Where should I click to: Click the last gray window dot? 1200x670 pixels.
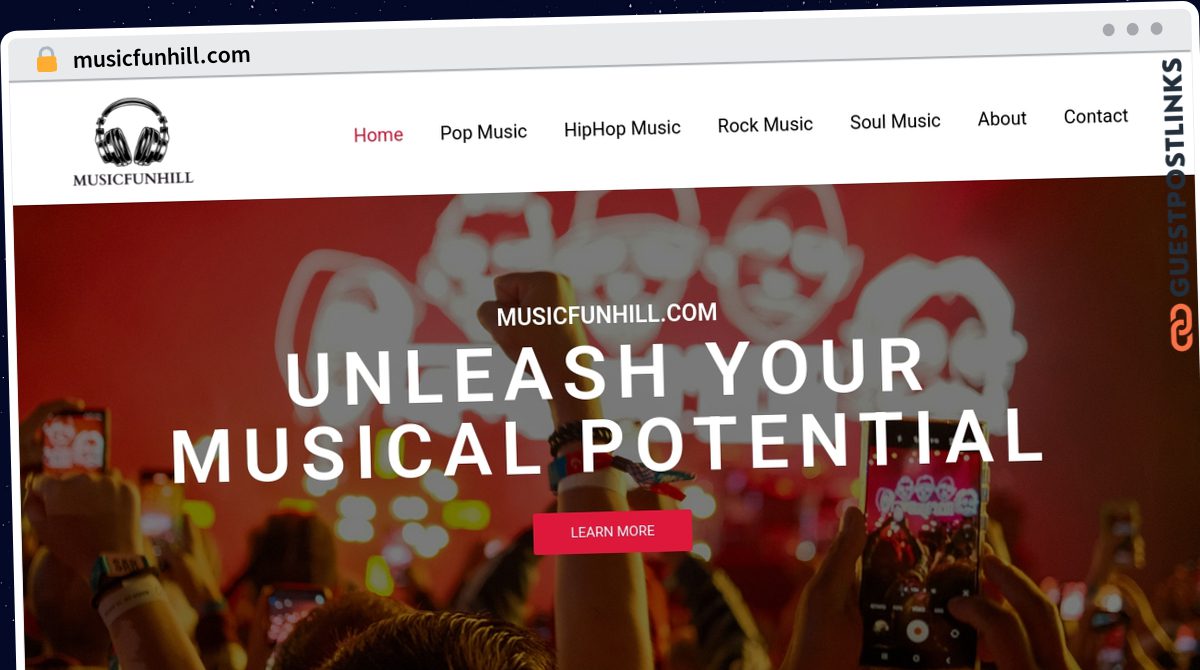tap(1157, 29)
